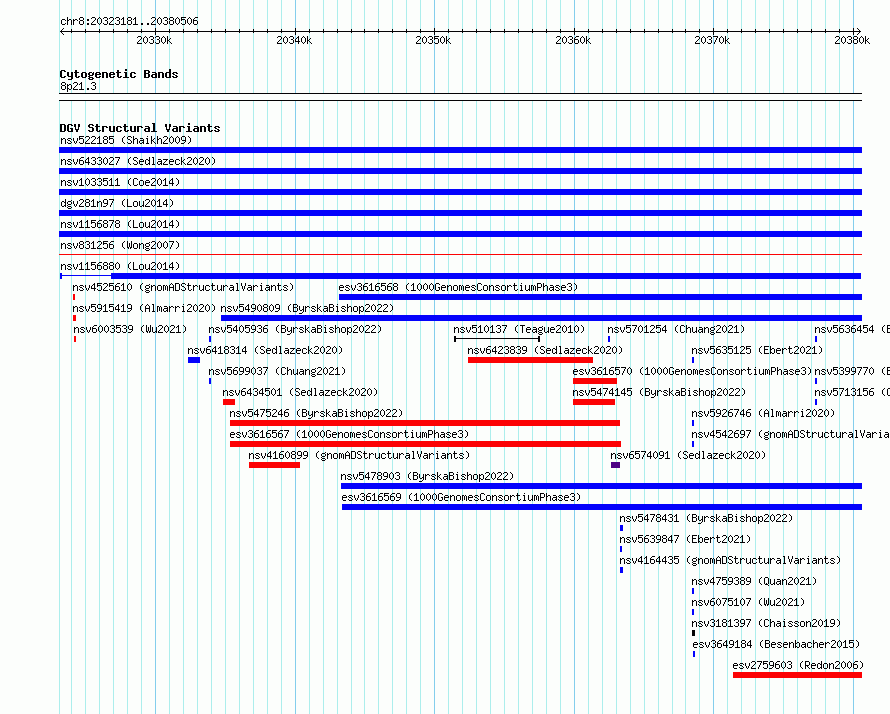Select nsv5405936 (ByrskaBishop2022) label
Screen dimensions: 890x714
coord(295,329)
